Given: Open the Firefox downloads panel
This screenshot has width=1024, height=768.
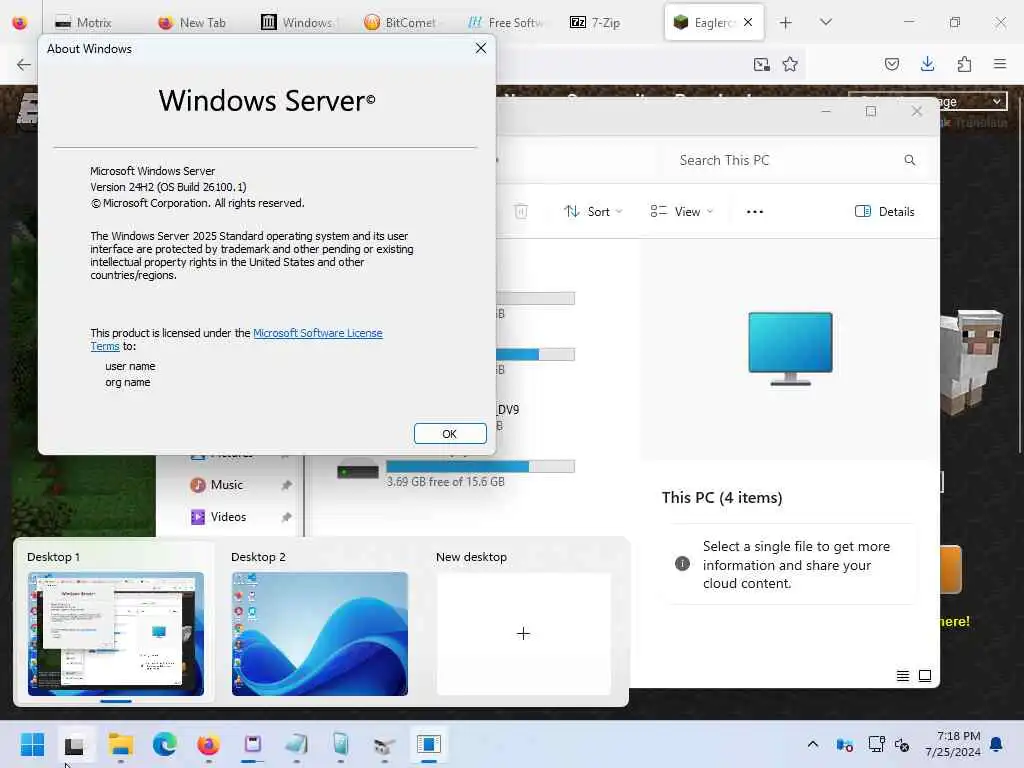Looking at the screenshot, I should 927,64.
